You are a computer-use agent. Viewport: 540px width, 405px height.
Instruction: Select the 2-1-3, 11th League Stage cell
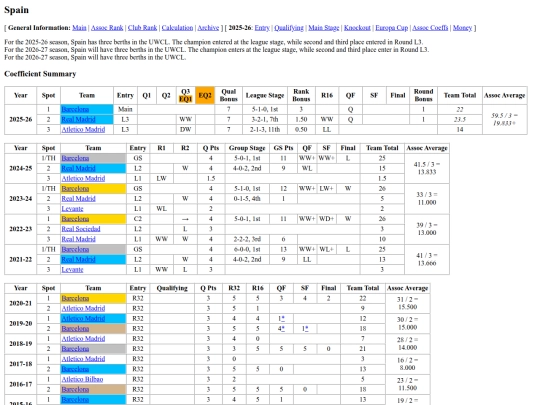tap(265, 129)
